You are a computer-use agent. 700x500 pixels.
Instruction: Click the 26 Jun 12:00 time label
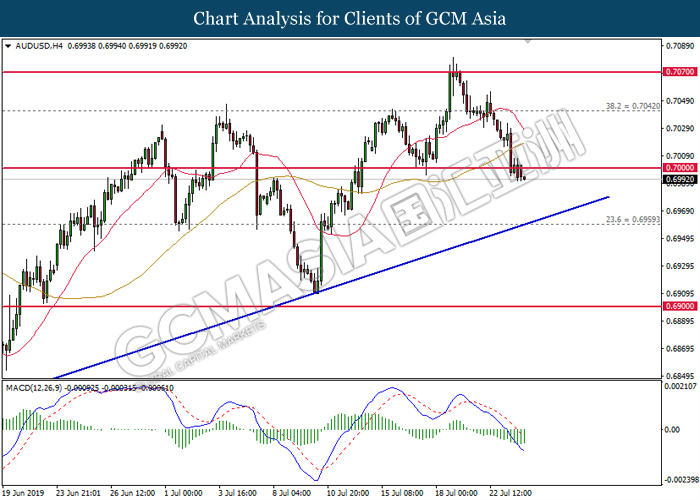point(132,493)
